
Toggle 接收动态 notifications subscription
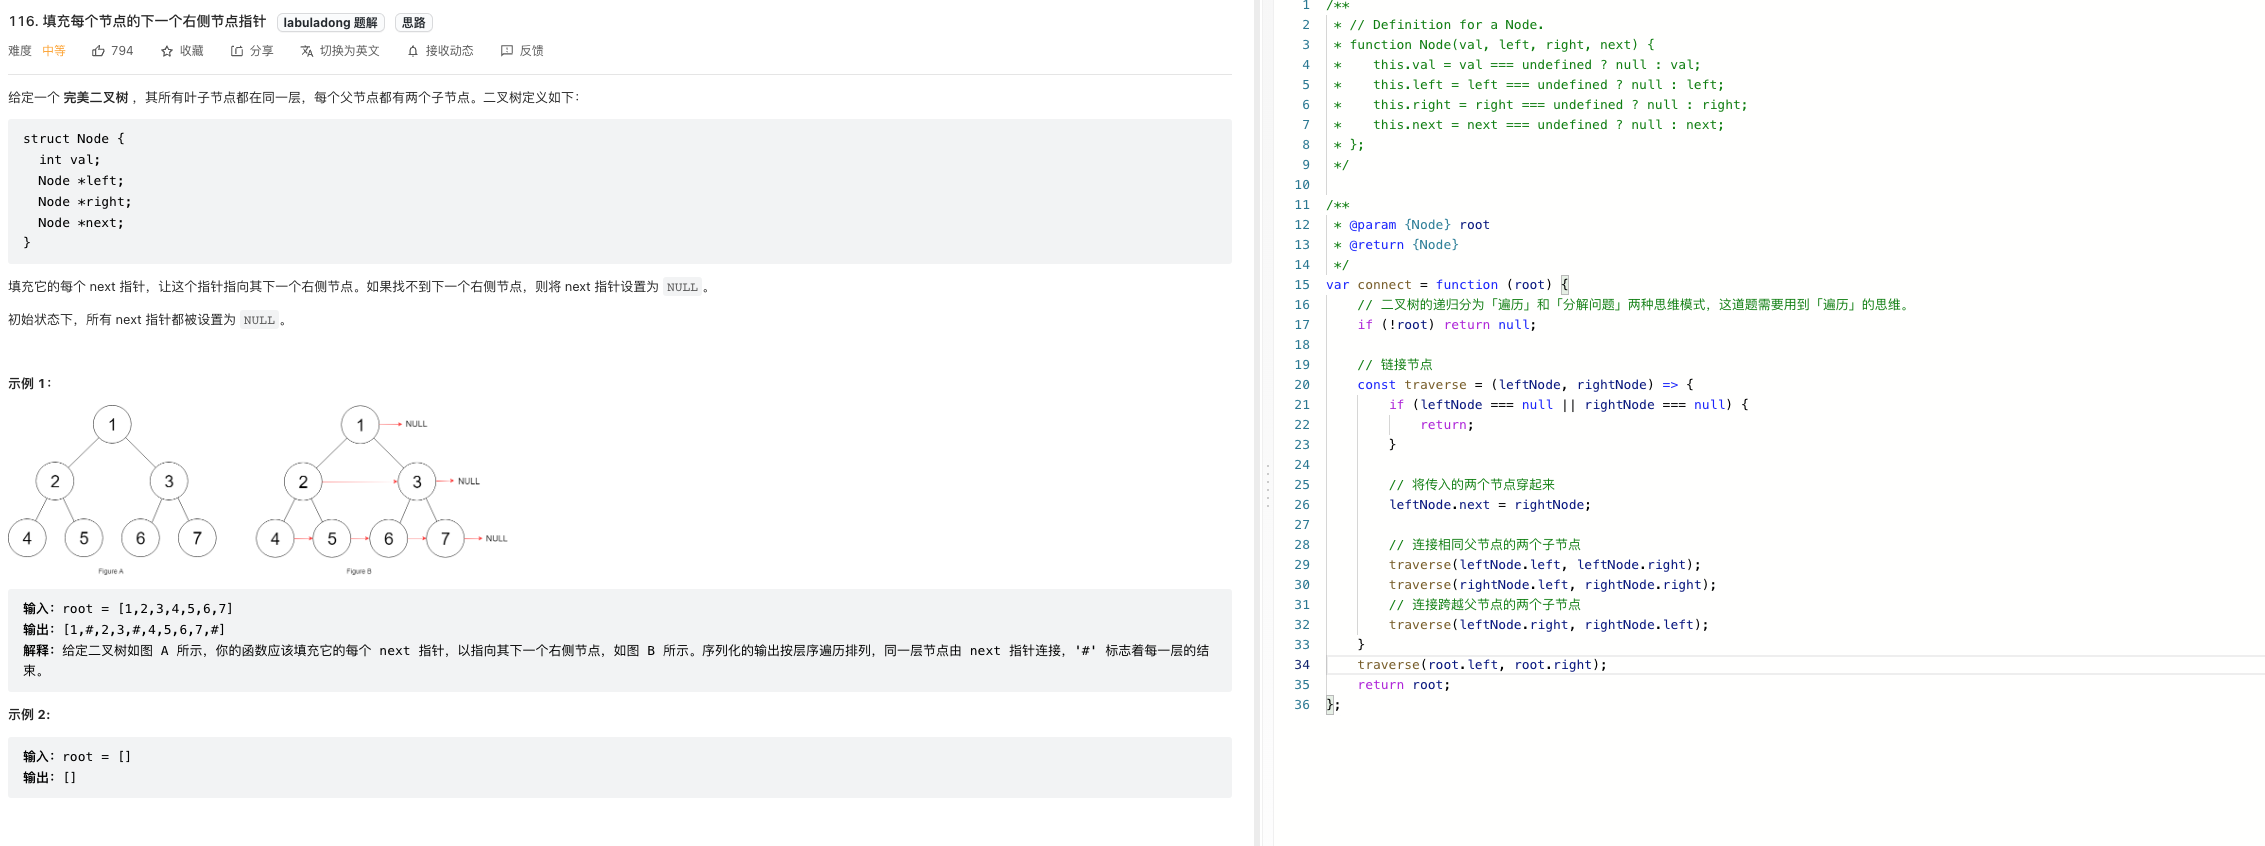coord(450,51)
